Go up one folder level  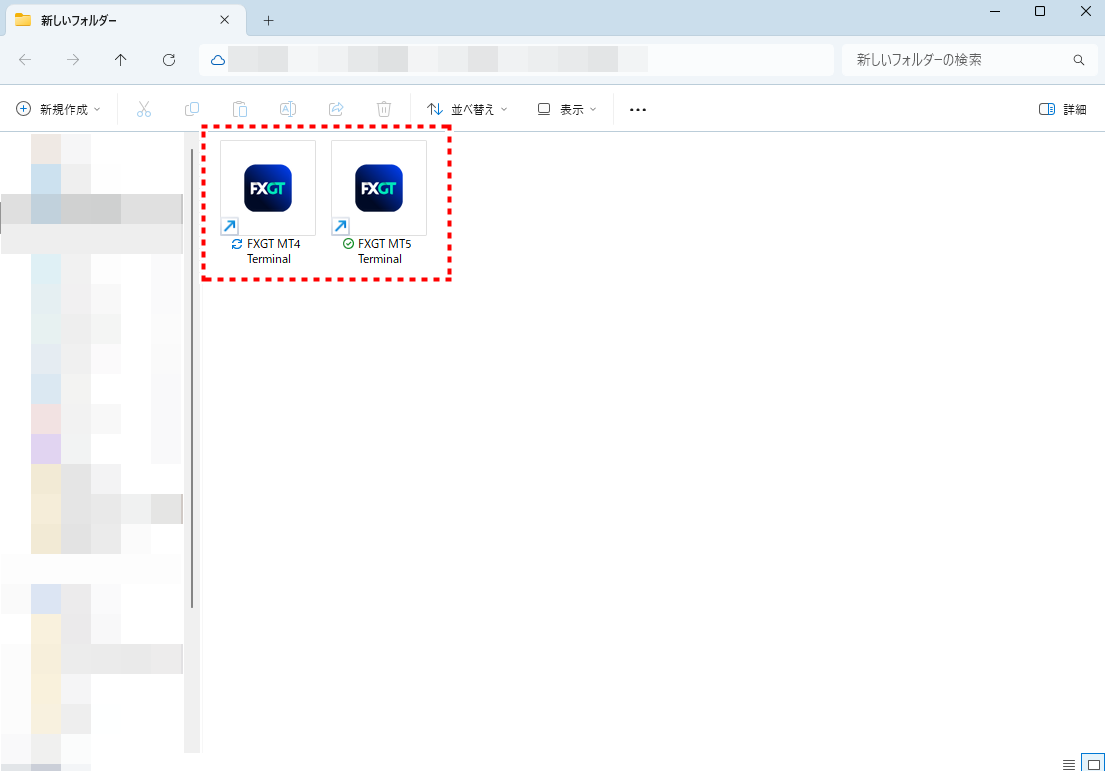(x=121, y=60)
